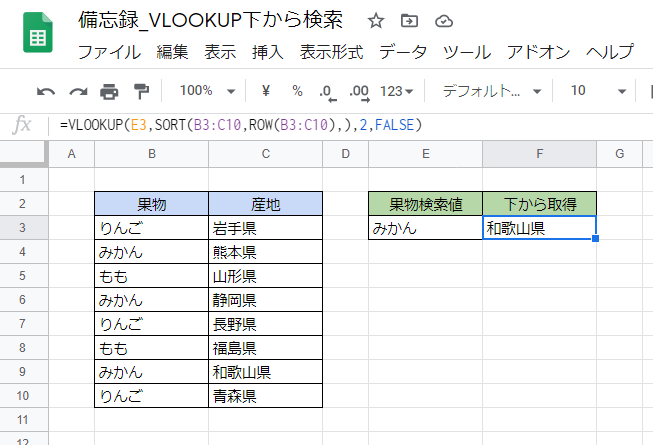653x445 pixels.
Task: Open the move-to-folder icon
Action: click(x=409, y=20)
